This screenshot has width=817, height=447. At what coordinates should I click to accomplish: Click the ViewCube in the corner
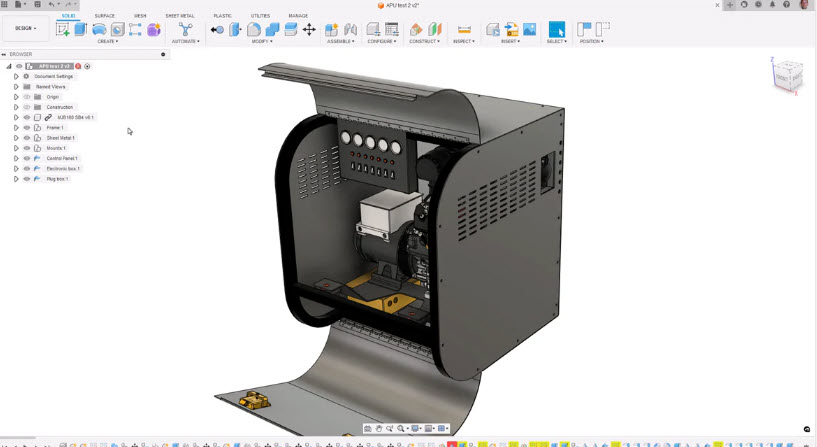click(787, 76)
